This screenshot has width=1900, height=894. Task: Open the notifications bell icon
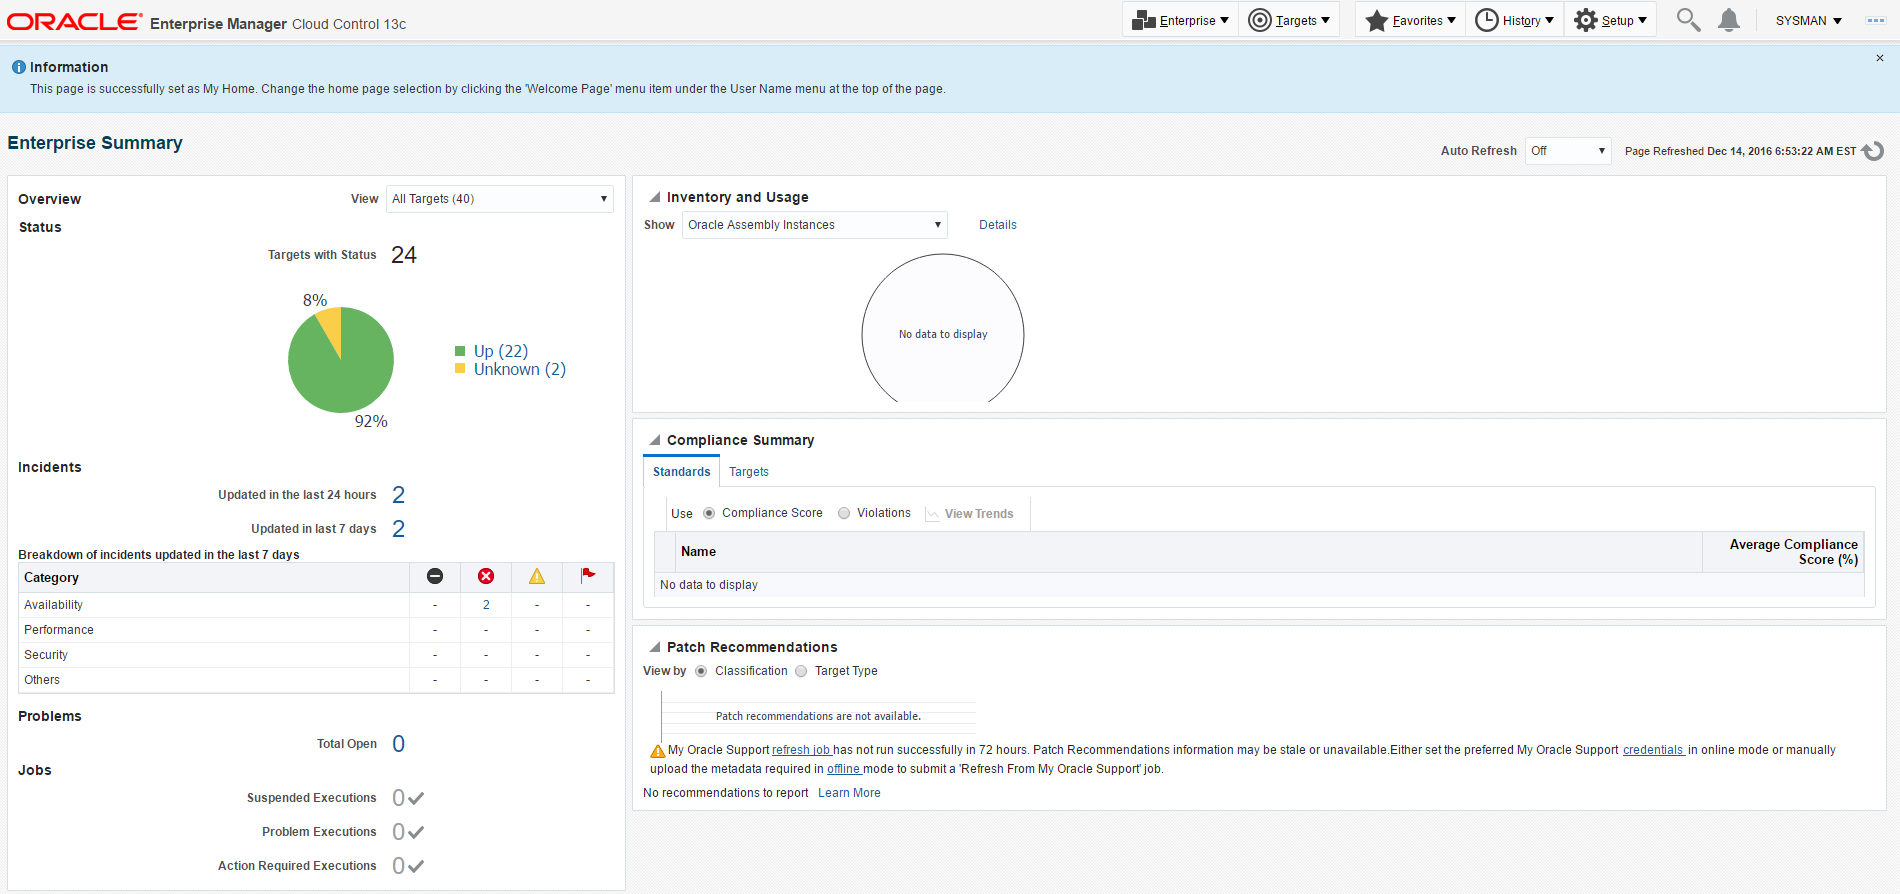point(1729,20)
